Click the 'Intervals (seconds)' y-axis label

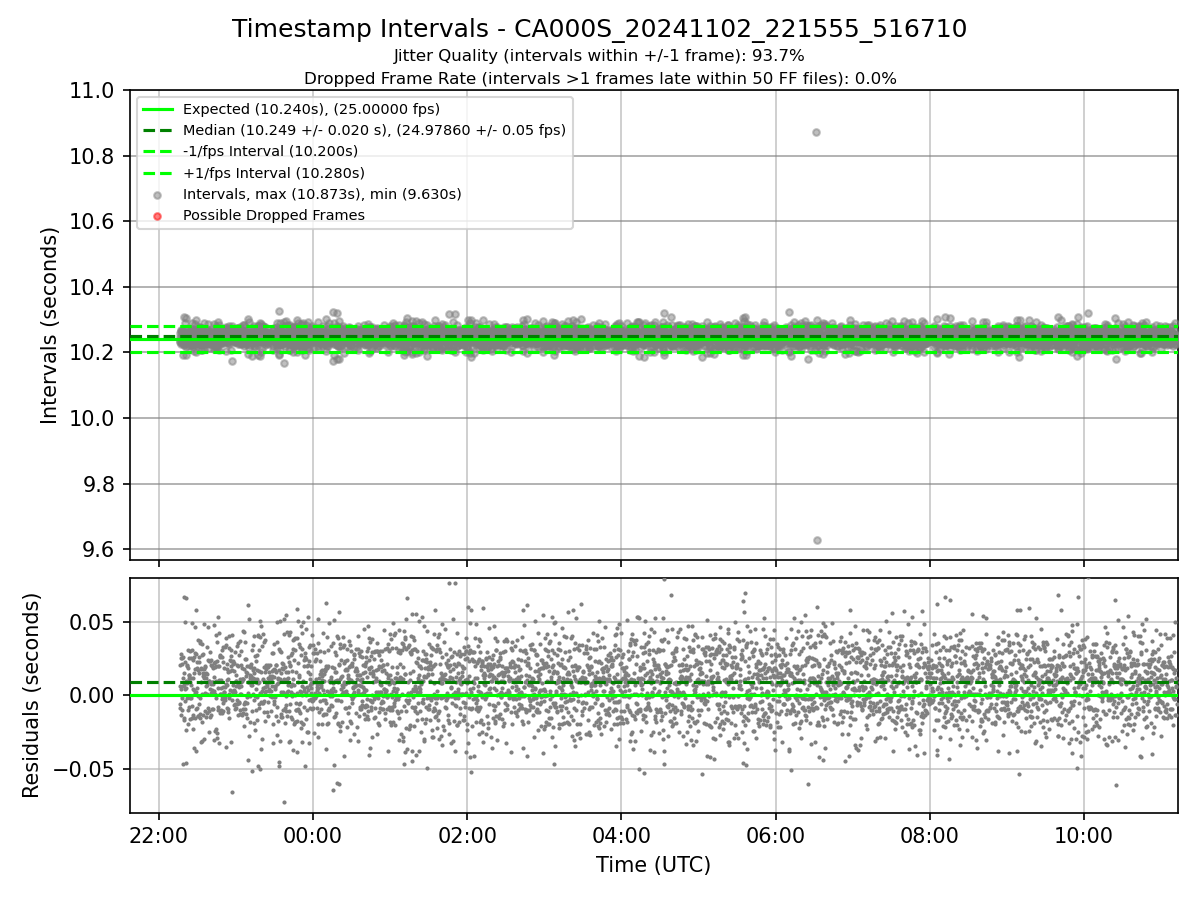(x=50, y=325)
